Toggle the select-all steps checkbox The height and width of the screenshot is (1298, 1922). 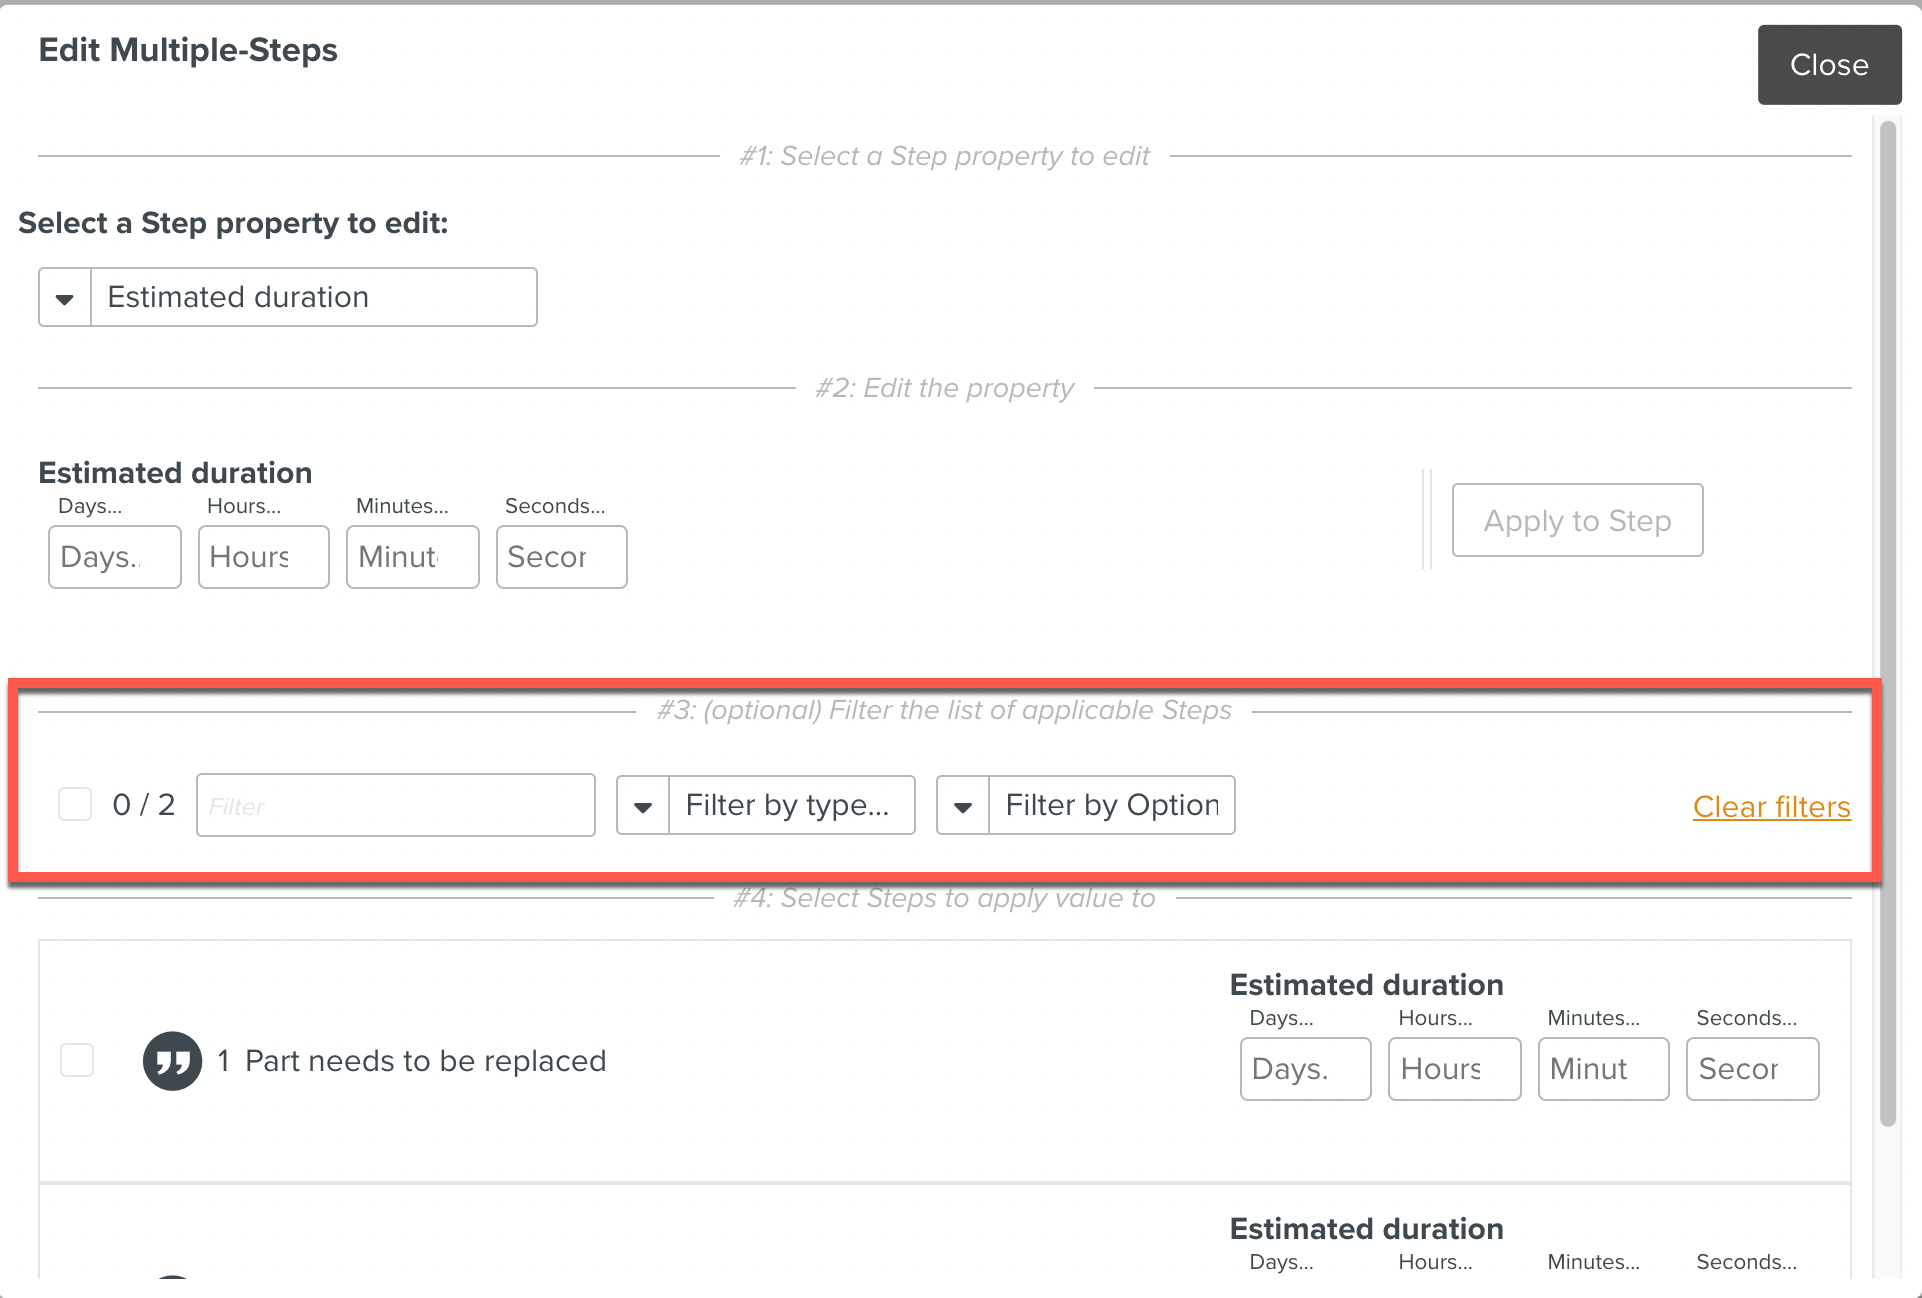[75, 804]
